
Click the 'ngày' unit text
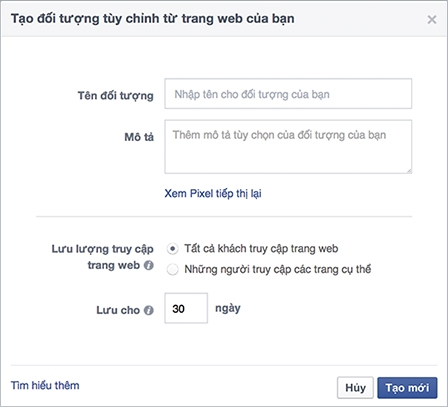[x=228, y=308]
